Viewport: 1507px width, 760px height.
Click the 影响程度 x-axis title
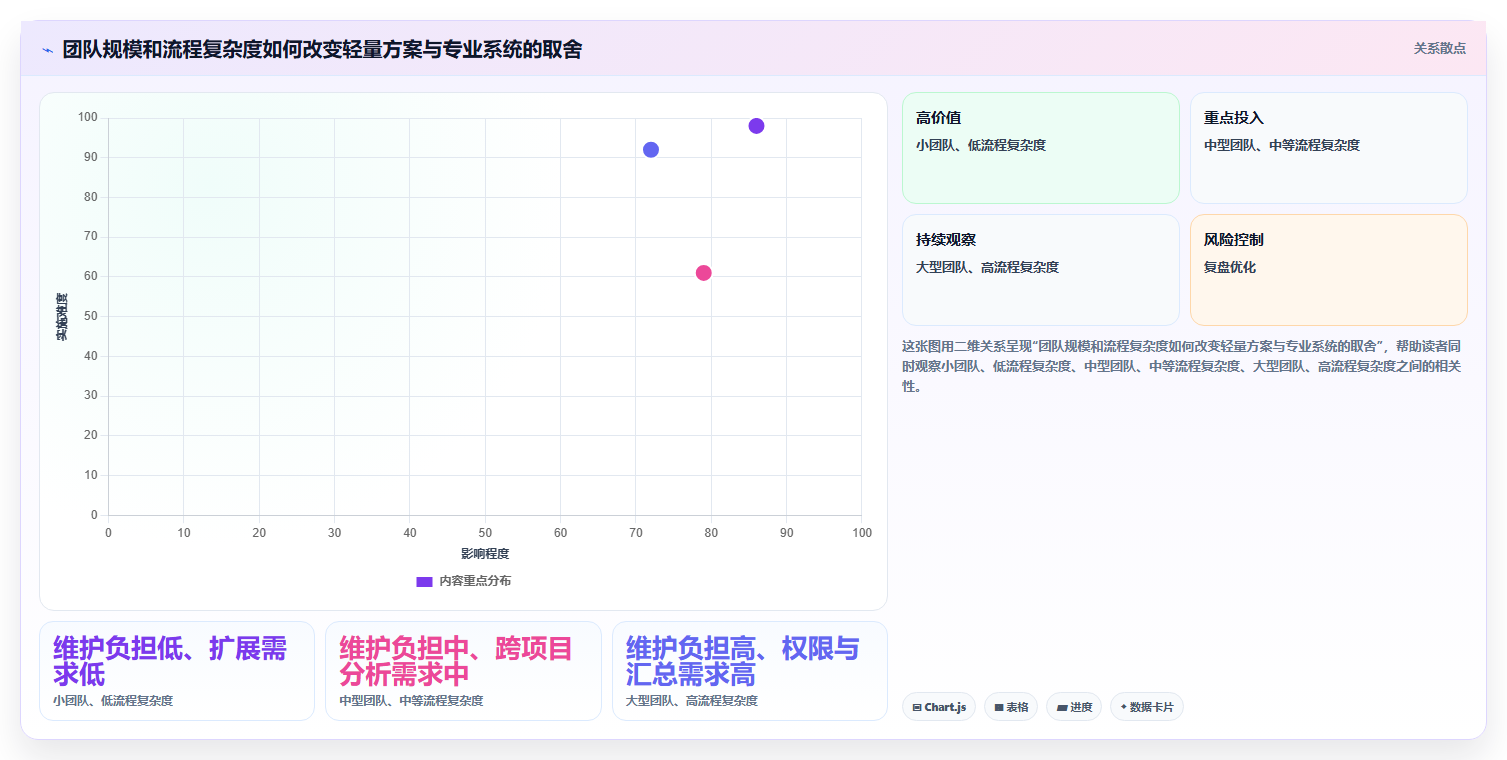485,554
